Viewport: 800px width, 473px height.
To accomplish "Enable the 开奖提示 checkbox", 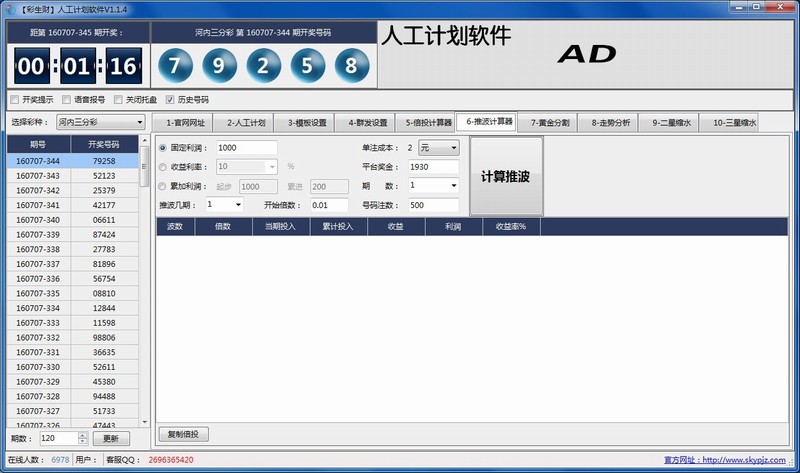I will tap(14, 100).
